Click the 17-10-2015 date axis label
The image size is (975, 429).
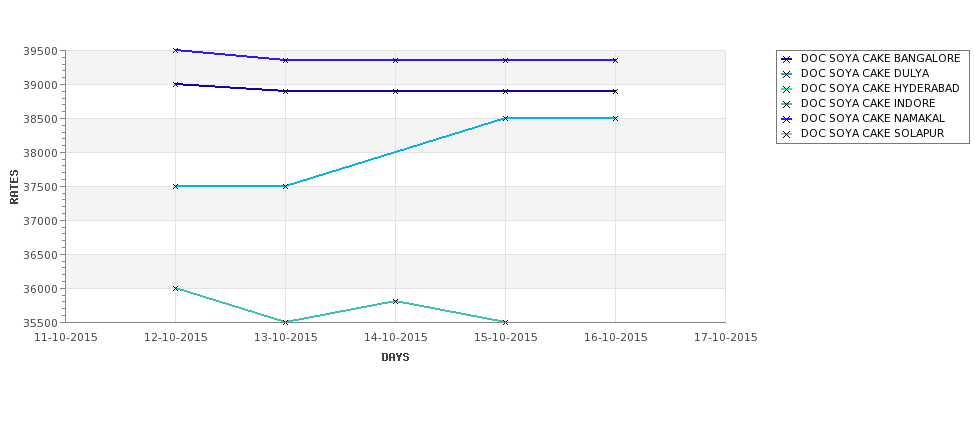[x=726, y=338]
